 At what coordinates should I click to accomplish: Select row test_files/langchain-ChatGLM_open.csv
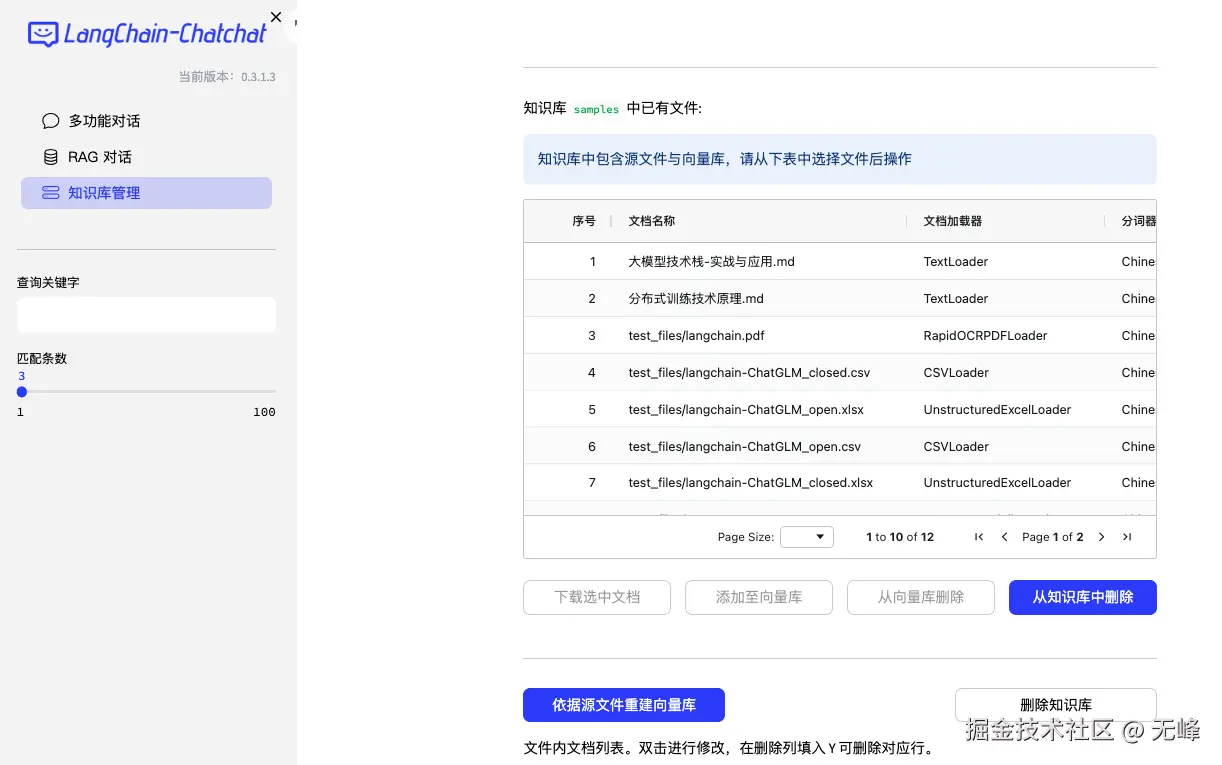pos(840,447)
